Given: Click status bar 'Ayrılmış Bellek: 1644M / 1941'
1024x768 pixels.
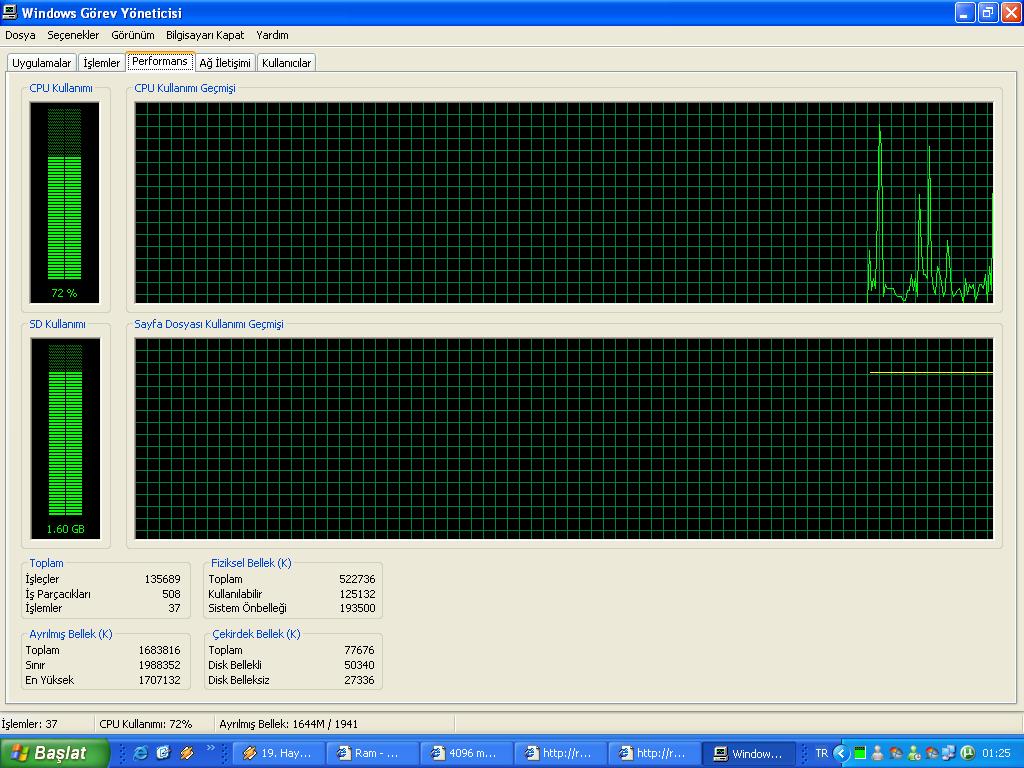Looking at the screenshot, I should click(289, 724).
